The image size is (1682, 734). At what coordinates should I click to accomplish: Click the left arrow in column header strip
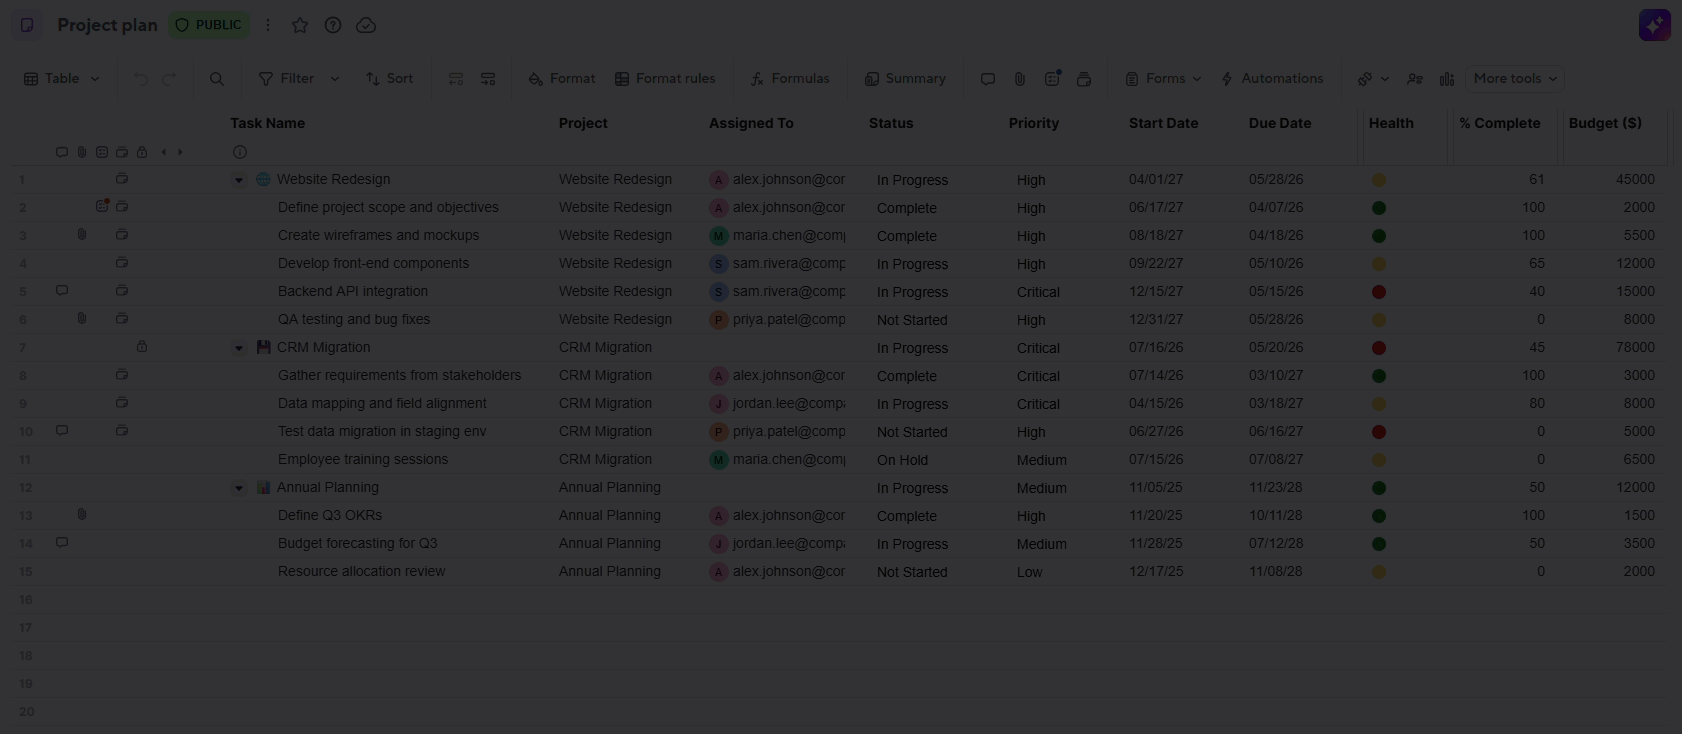164,152
